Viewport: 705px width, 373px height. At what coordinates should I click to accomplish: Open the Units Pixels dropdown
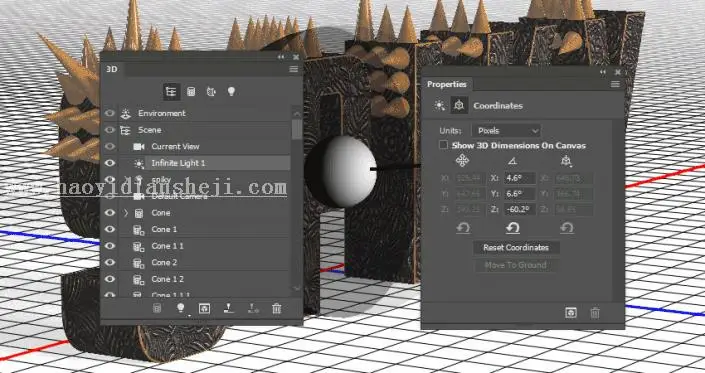[506, 131]
